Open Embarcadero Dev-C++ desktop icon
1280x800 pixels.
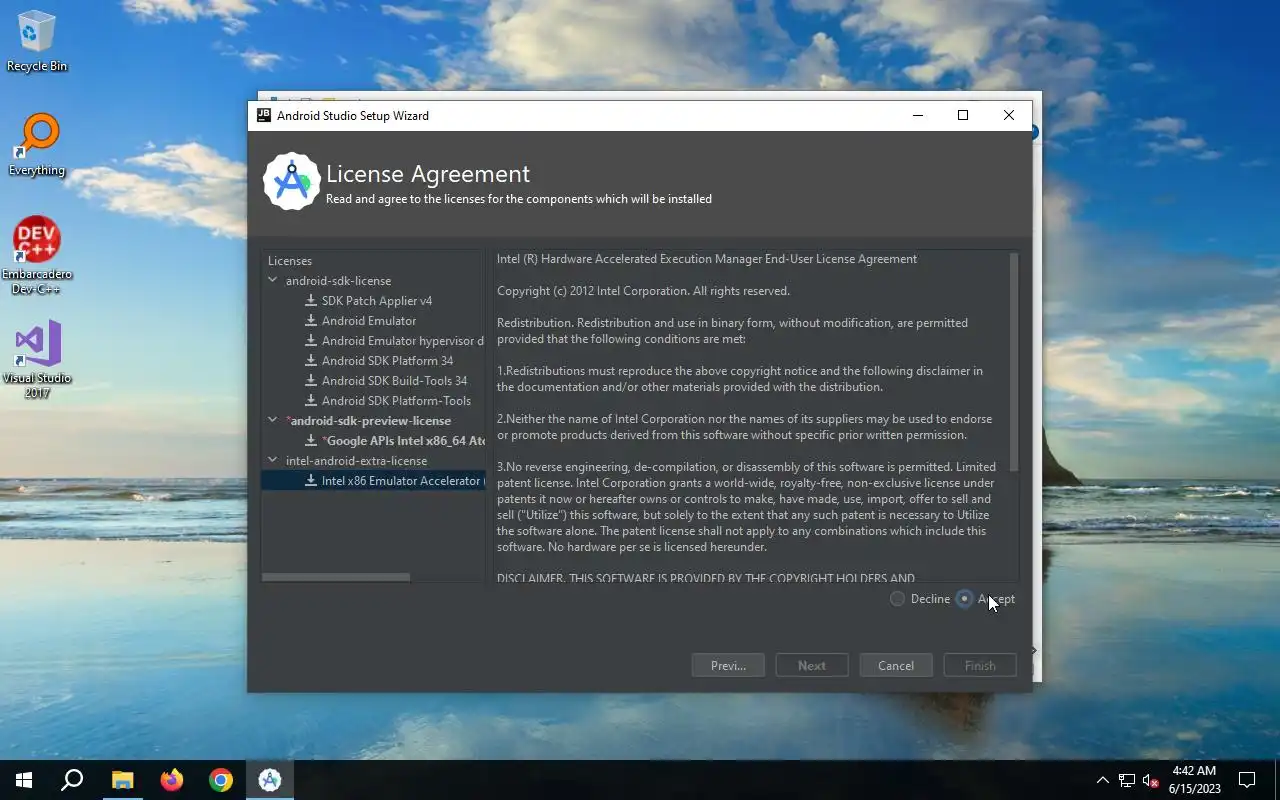pyautogui.click(x=37, y=256)
